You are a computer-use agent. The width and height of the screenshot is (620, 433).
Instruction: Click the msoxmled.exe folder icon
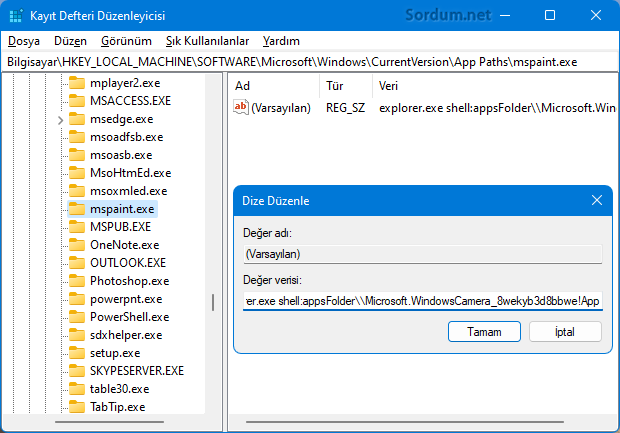[x=77, y=191]
